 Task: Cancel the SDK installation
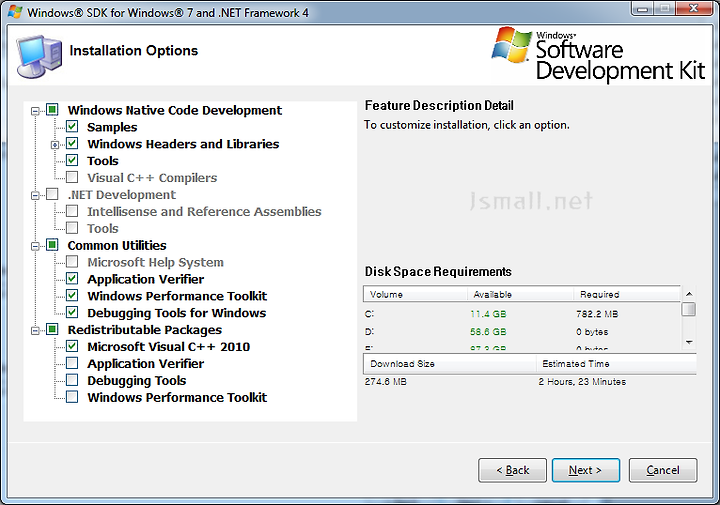click(x=663, y=470)
